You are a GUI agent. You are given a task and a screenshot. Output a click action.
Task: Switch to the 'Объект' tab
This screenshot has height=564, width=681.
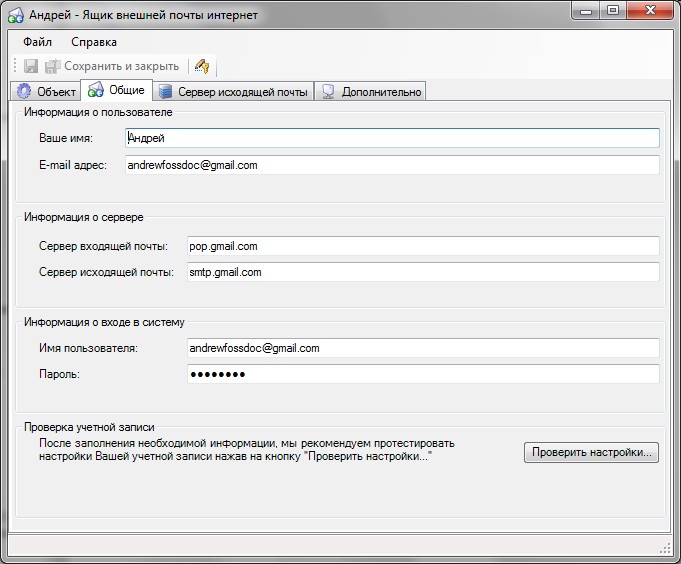46,92
